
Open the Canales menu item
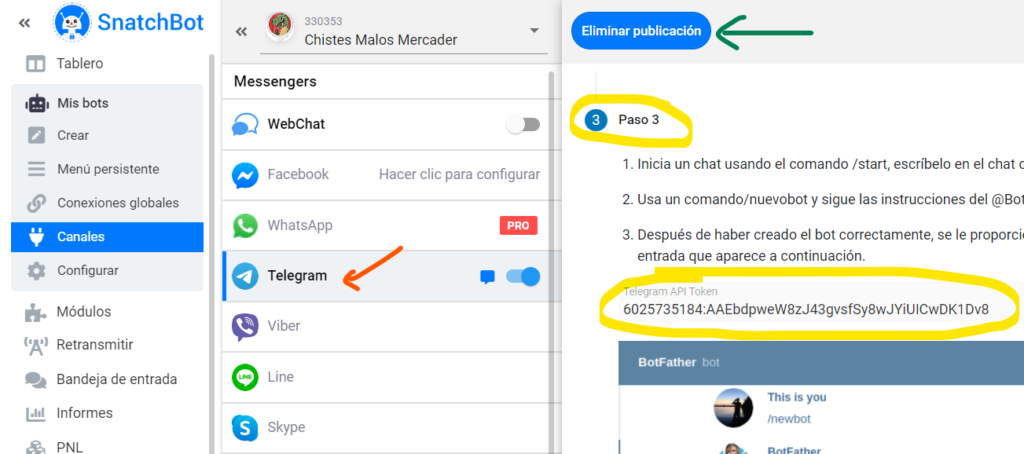[107, 236]
